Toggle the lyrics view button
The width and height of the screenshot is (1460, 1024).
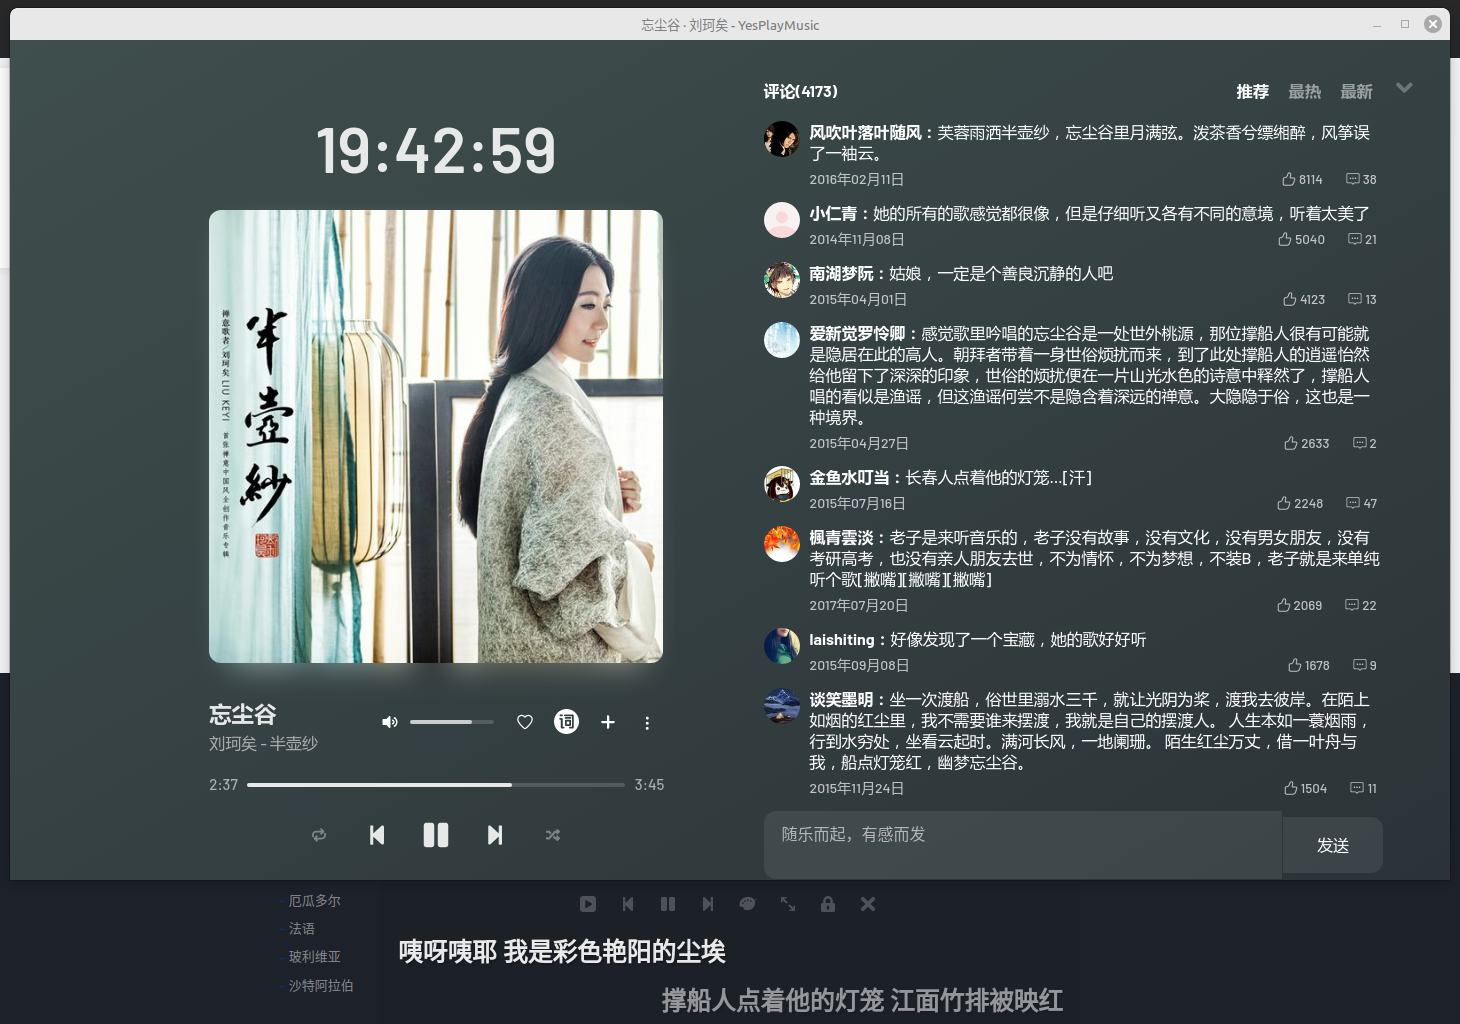point(566,722)
